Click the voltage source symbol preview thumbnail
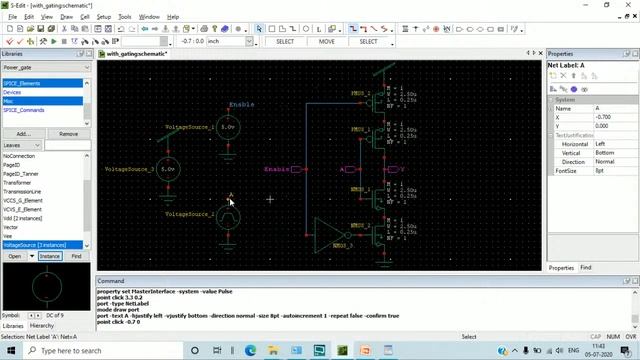Image resolution: width=640 pixels, height=360 pixels. pyautogui.click(x=47, y=287)
